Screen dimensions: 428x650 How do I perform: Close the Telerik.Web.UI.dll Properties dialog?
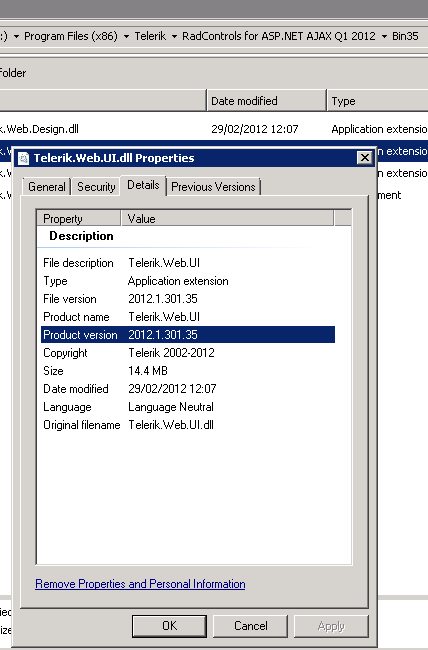365,158
